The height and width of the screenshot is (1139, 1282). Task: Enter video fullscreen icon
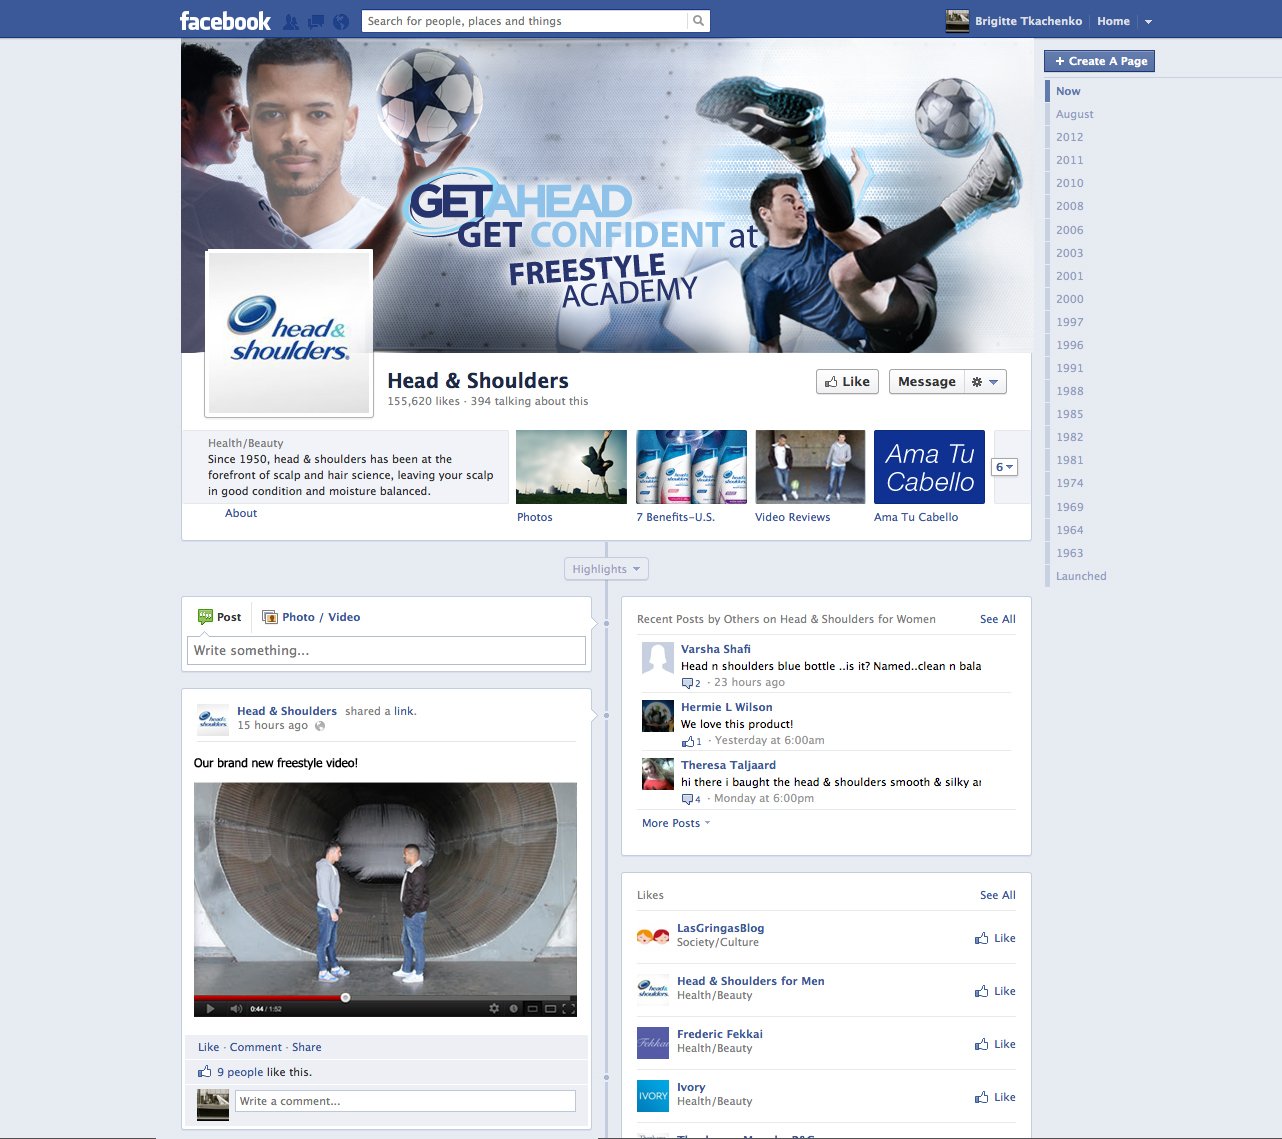[x=569, y=1009]
